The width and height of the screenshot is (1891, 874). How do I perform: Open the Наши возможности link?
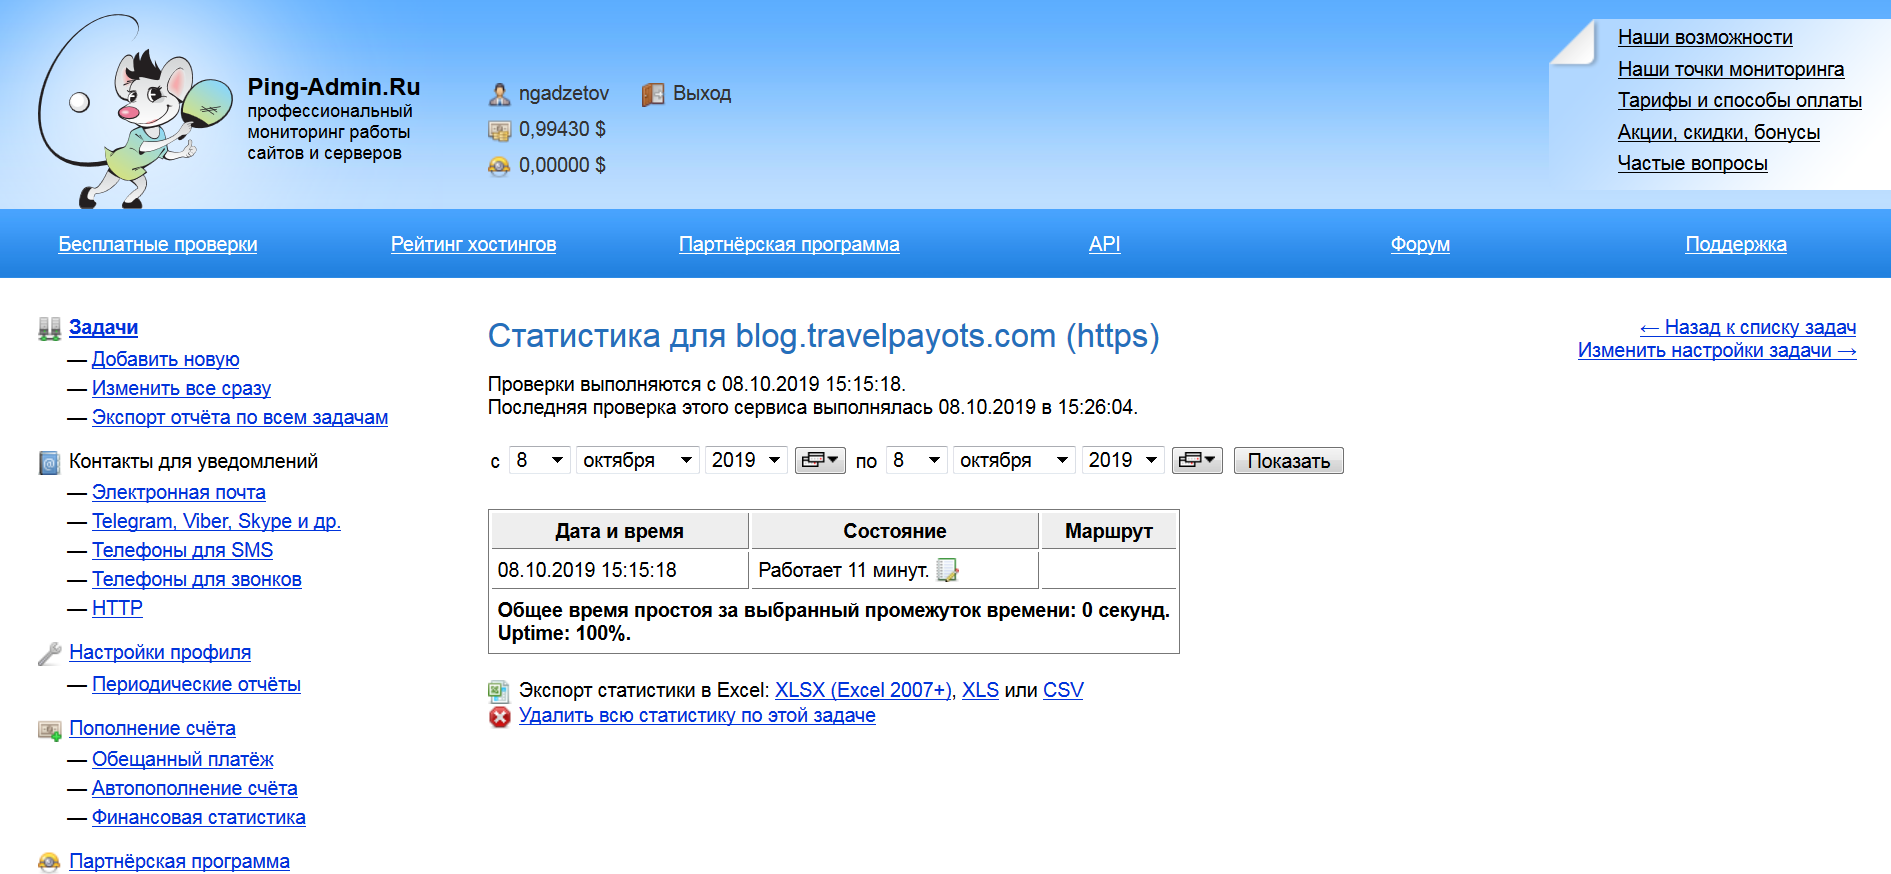(x=1705, y=37)
